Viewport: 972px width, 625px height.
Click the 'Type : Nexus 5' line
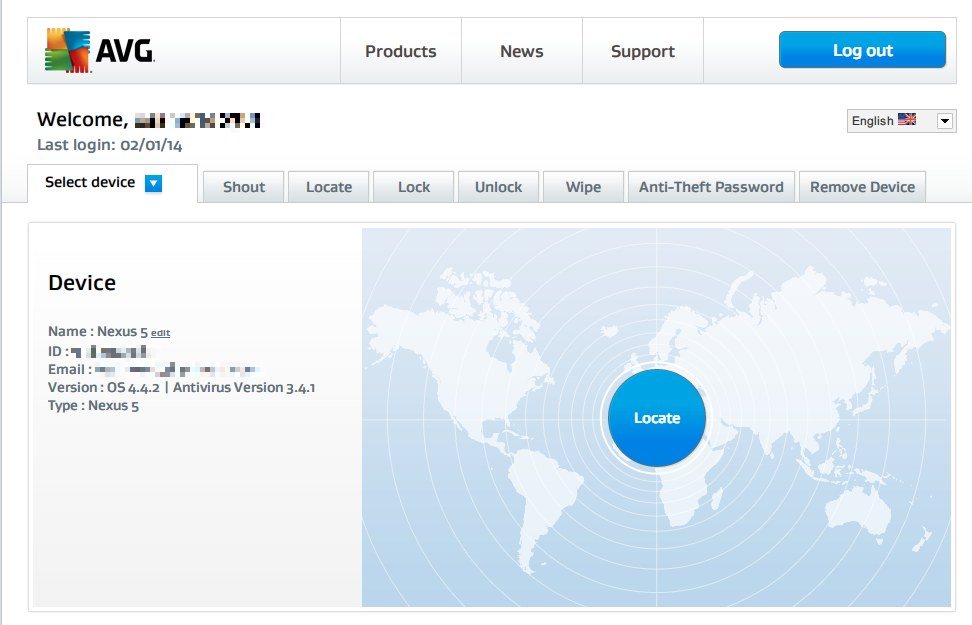coord(94,406)
